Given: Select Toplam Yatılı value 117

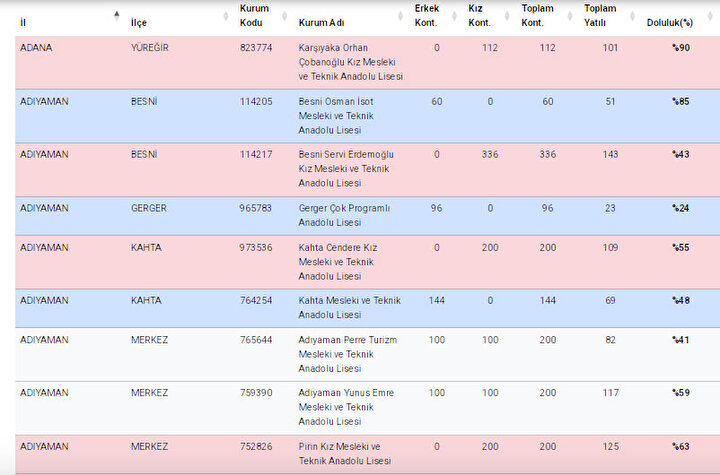Looking at the screenshot, I should (610, 393).
